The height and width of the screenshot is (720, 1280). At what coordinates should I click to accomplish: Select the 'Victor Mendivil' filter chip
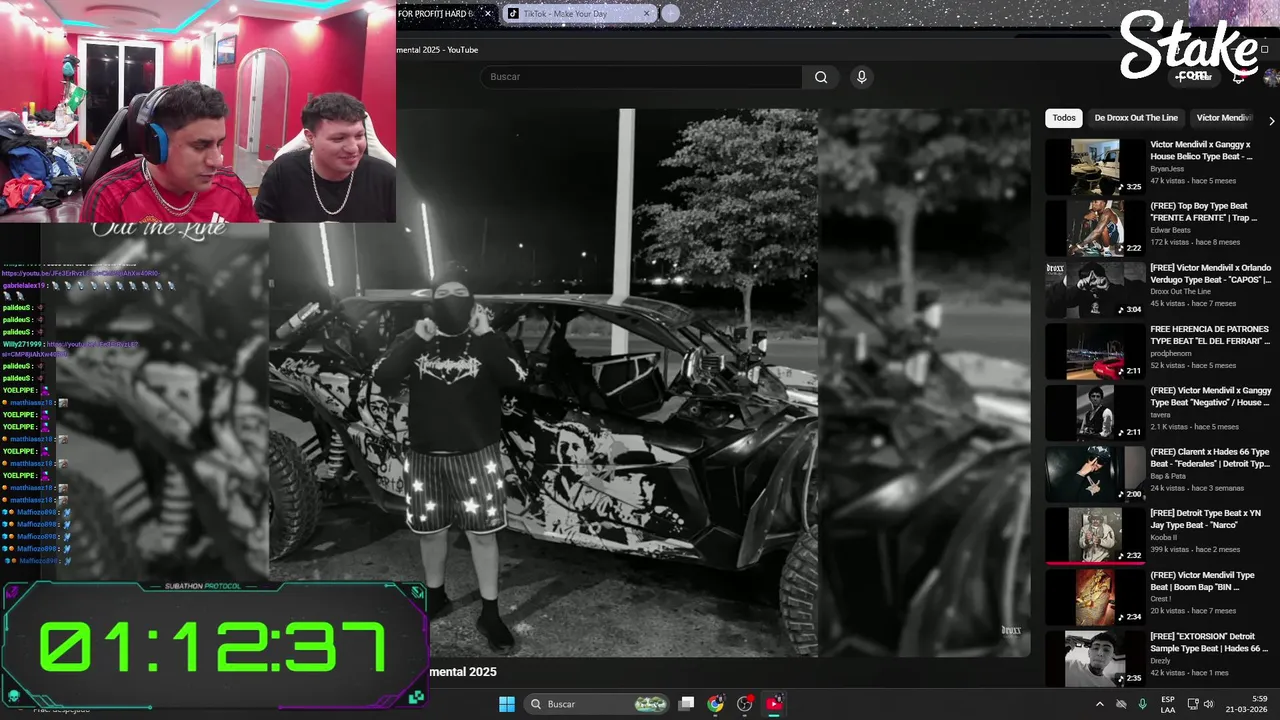tap(1224, 118)
